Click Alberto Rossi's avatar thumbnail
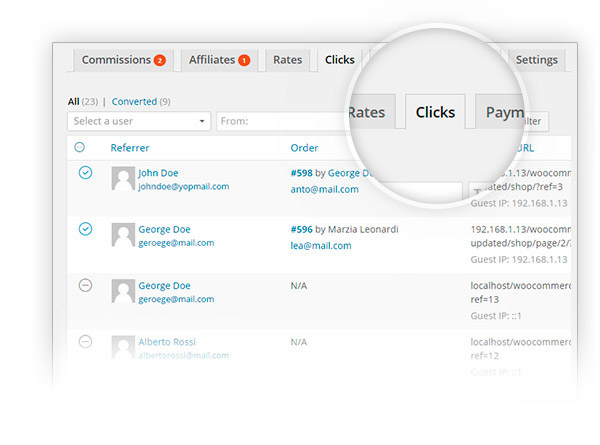600x445 pixels. click(123, 347)
